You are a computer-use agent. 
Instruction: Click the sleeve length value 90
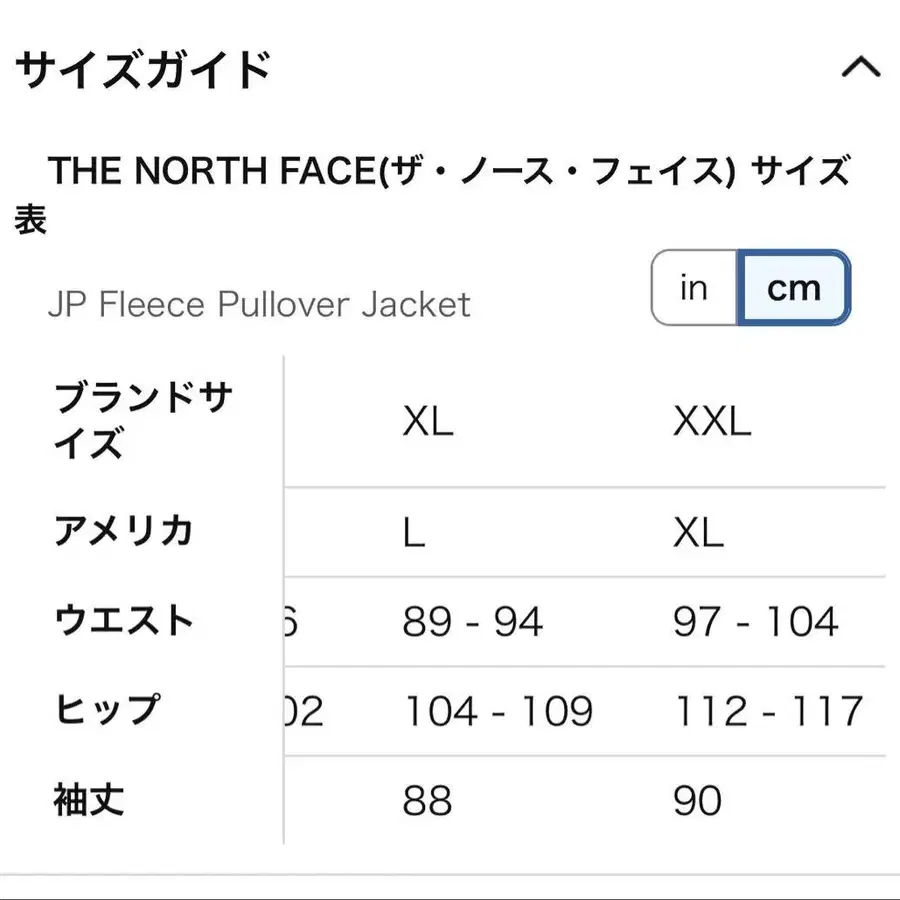(697, 801)
